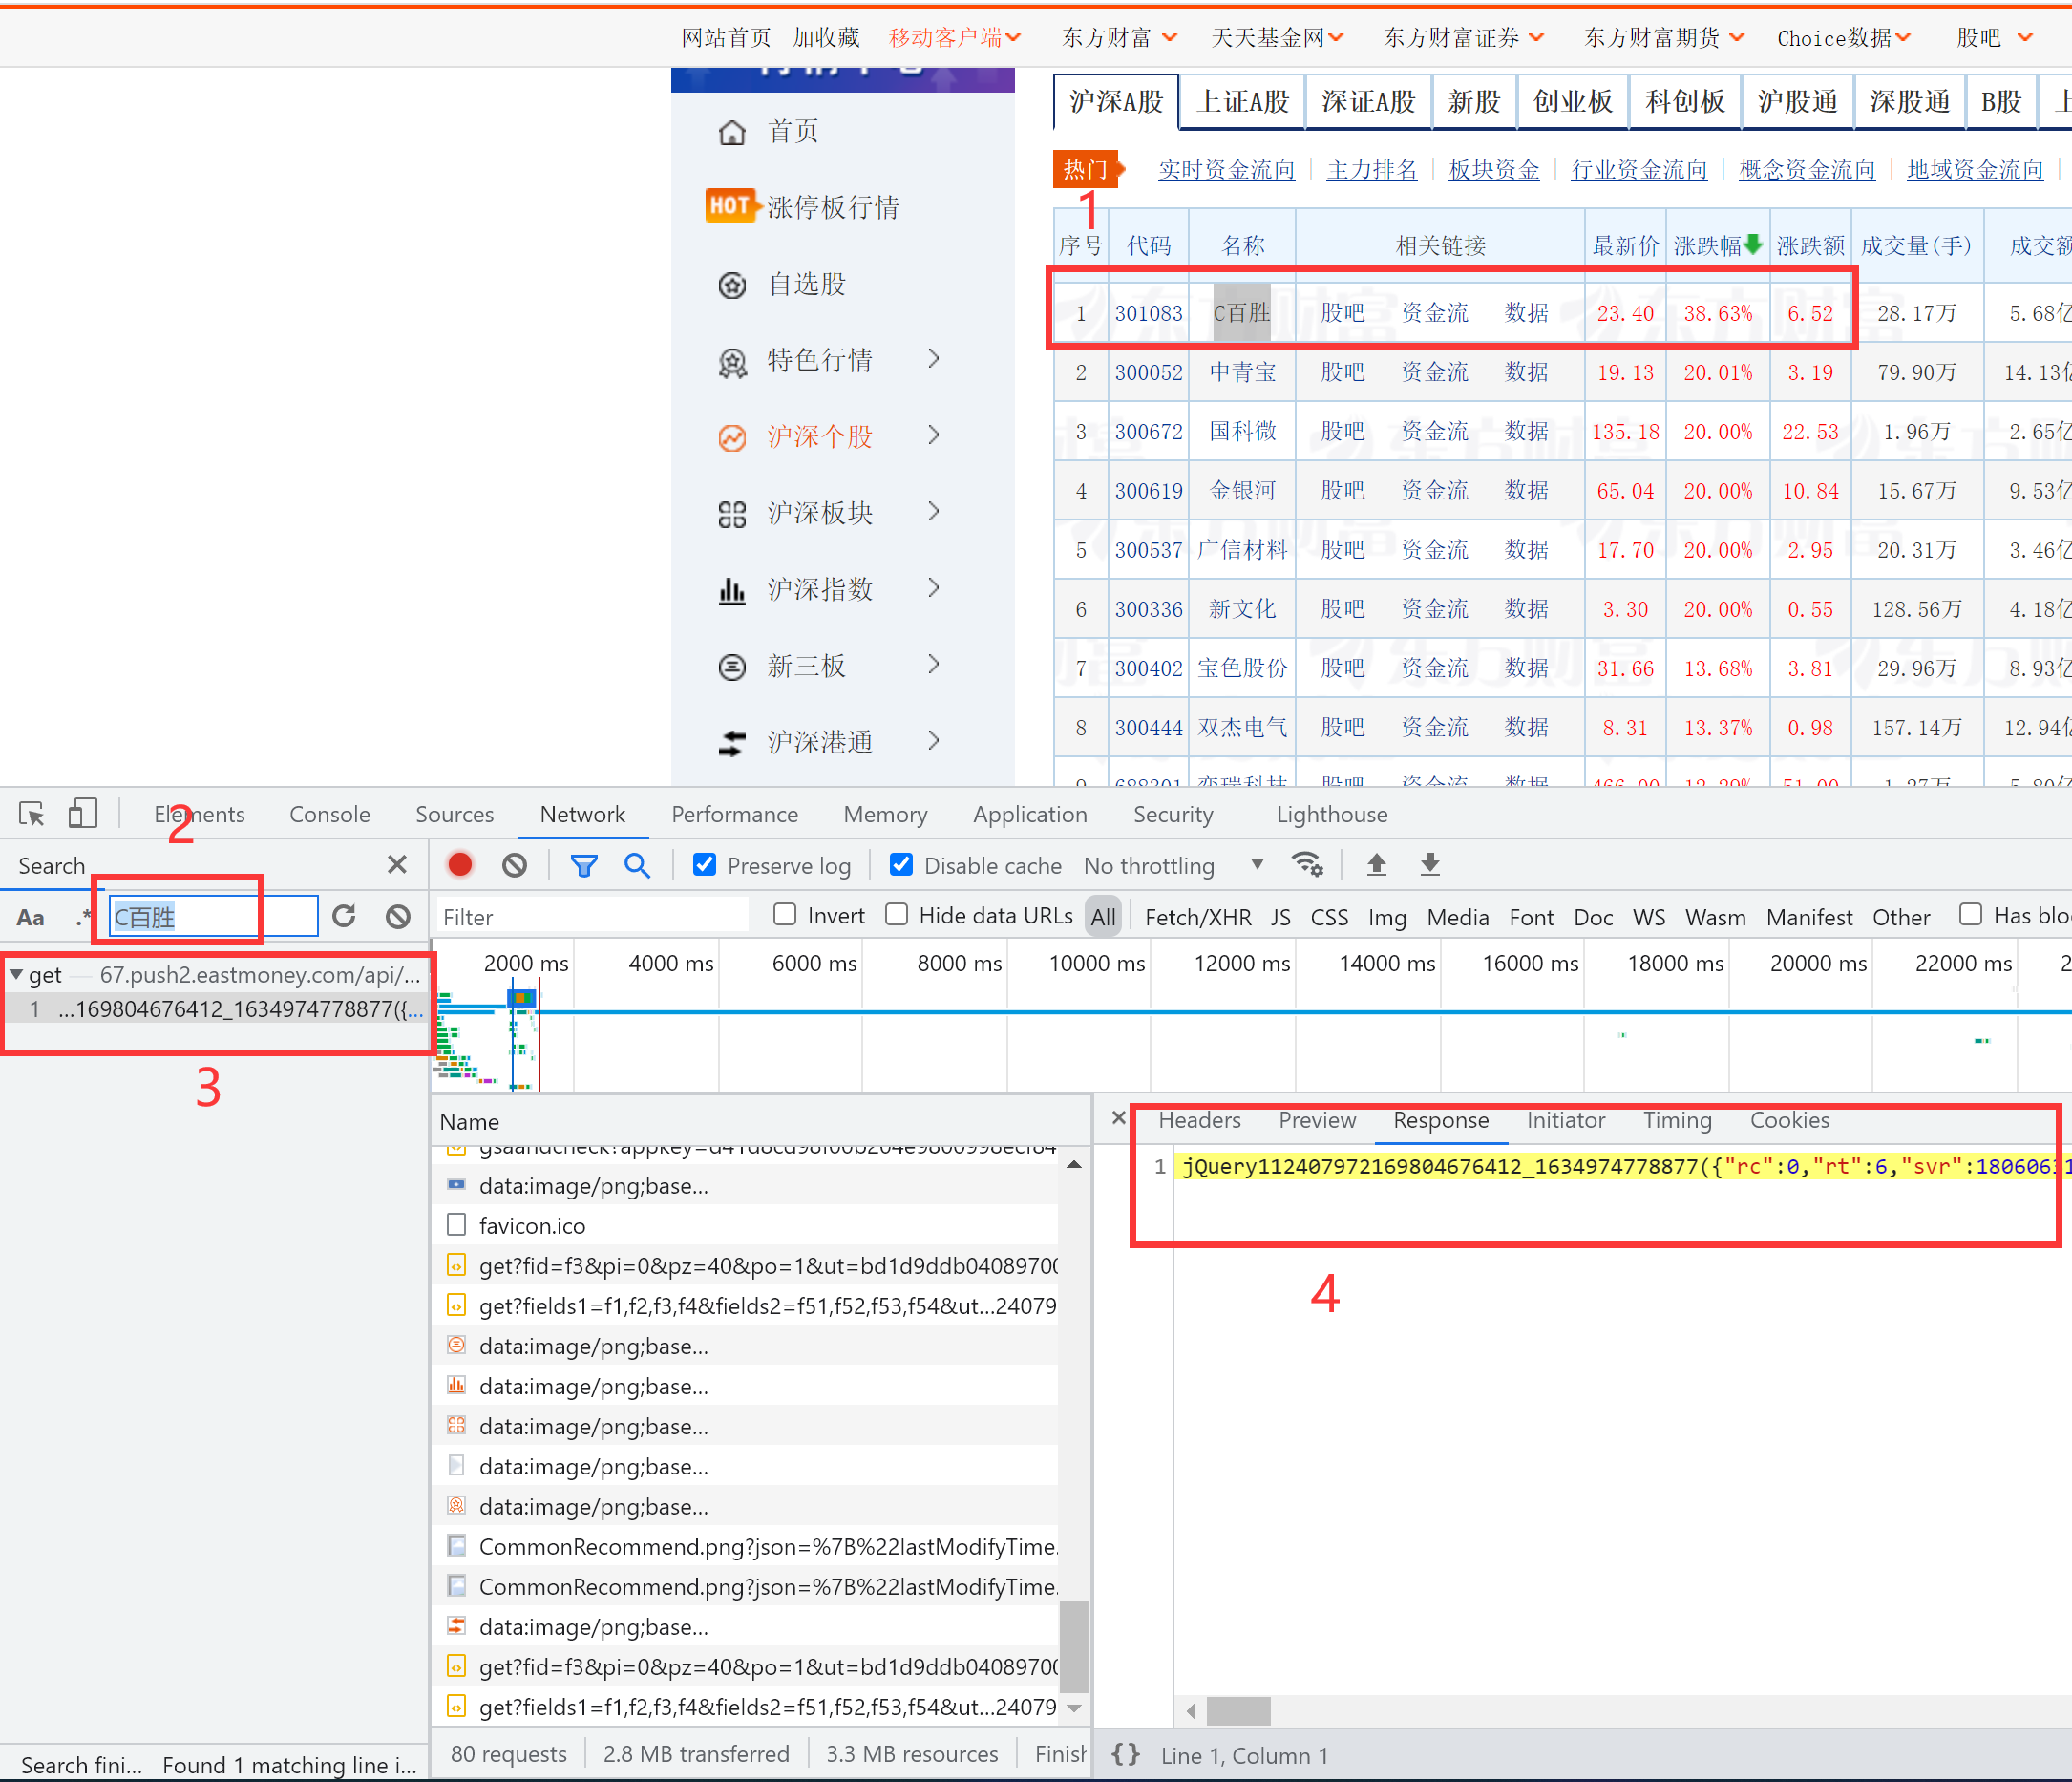Enable the Invert filter checkbox
Screen dimensions: 2072x1782
(x=785, y=915)
